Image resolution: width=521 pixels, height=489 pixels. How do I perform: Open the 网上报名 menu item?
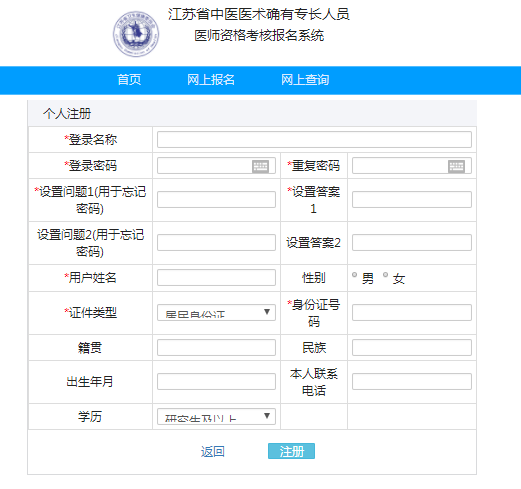[x=211, y=80]
